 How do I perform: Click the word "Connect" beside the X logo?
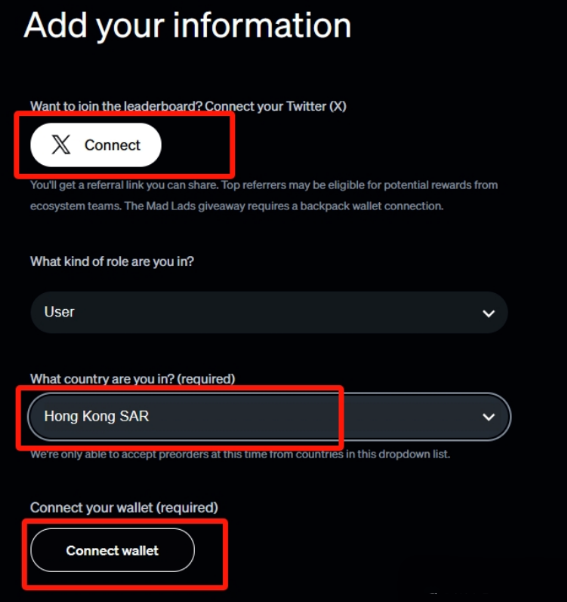click(112, 145)
